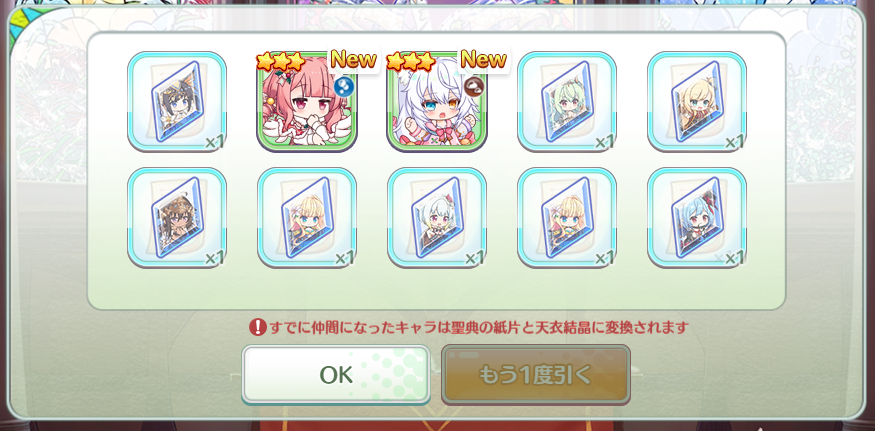Click the red conversion notice text
This screenshot has width=875, height=431.
click(x=479, y=327)
